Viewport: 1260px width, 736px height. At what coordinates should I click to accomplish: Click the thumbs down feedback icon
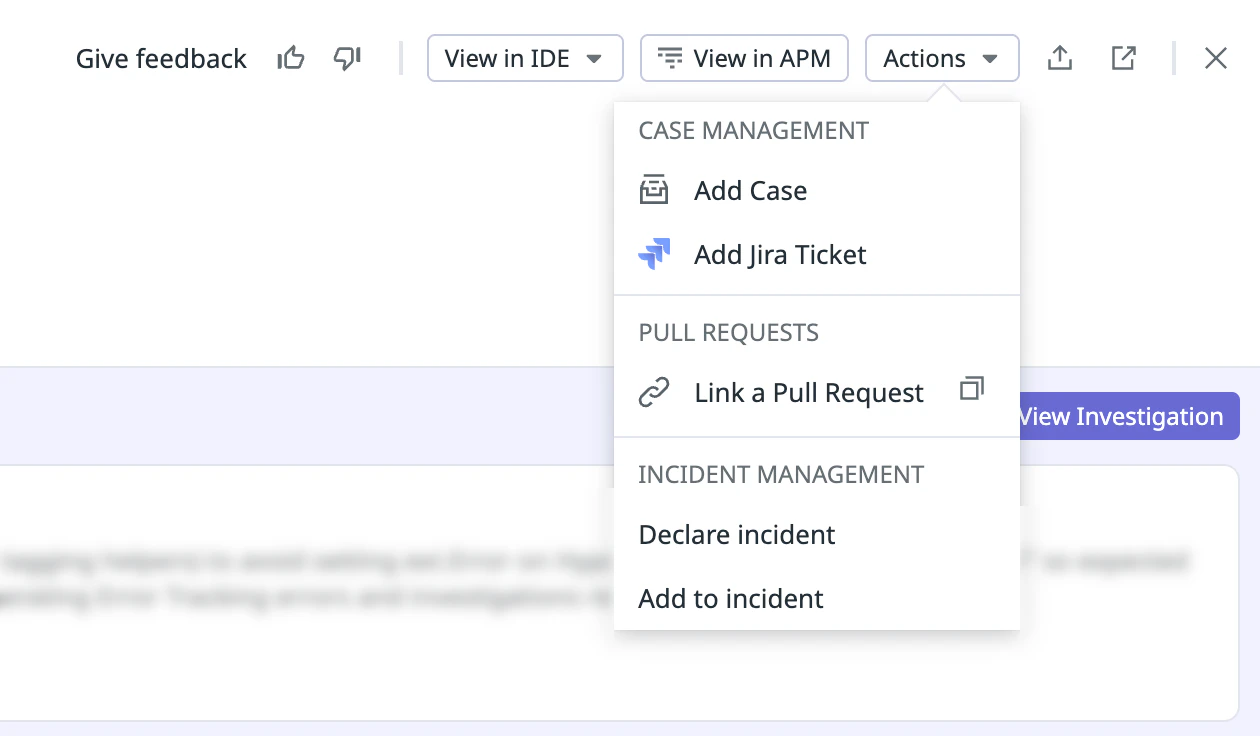(347, 59)
